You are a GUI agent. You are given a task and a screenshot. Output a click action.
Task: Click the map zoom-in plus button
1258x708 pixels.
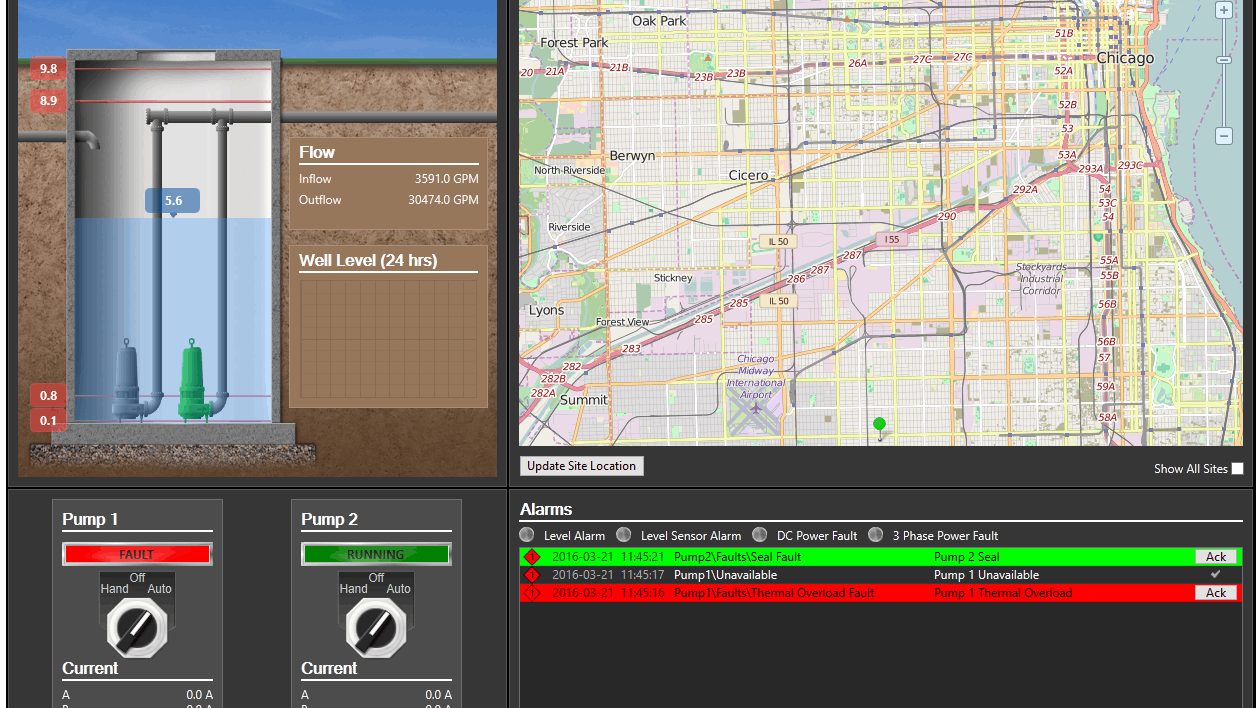[x=1224, y=10]
